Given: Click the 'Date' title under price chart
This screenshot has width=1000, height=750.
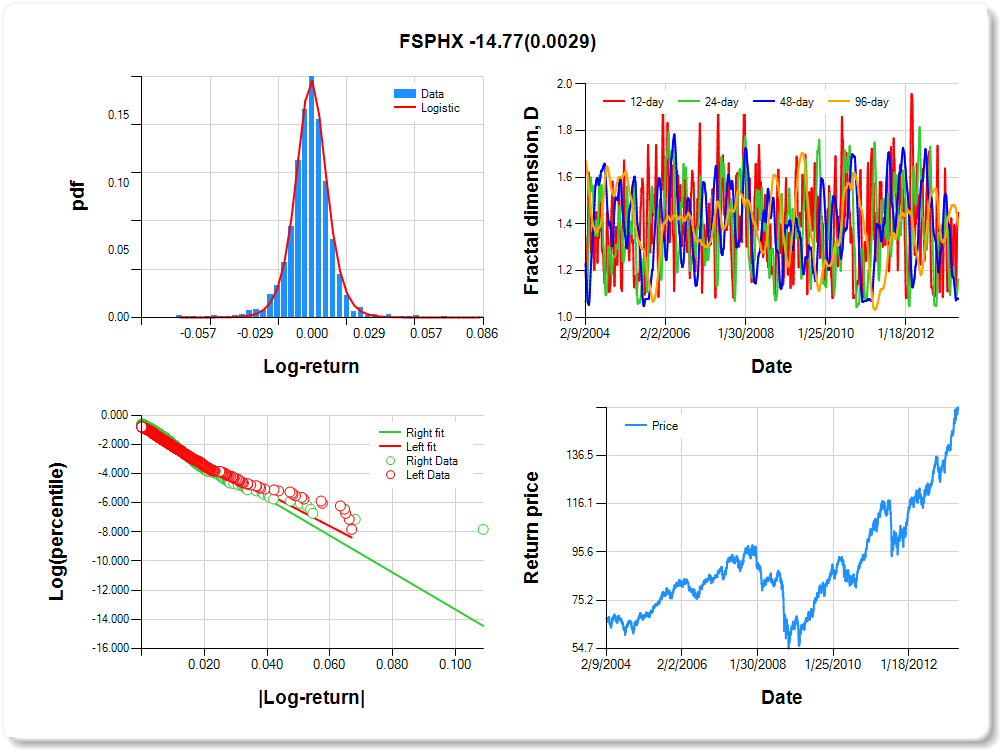Looking at the screenshot, I should pos(782,697).
